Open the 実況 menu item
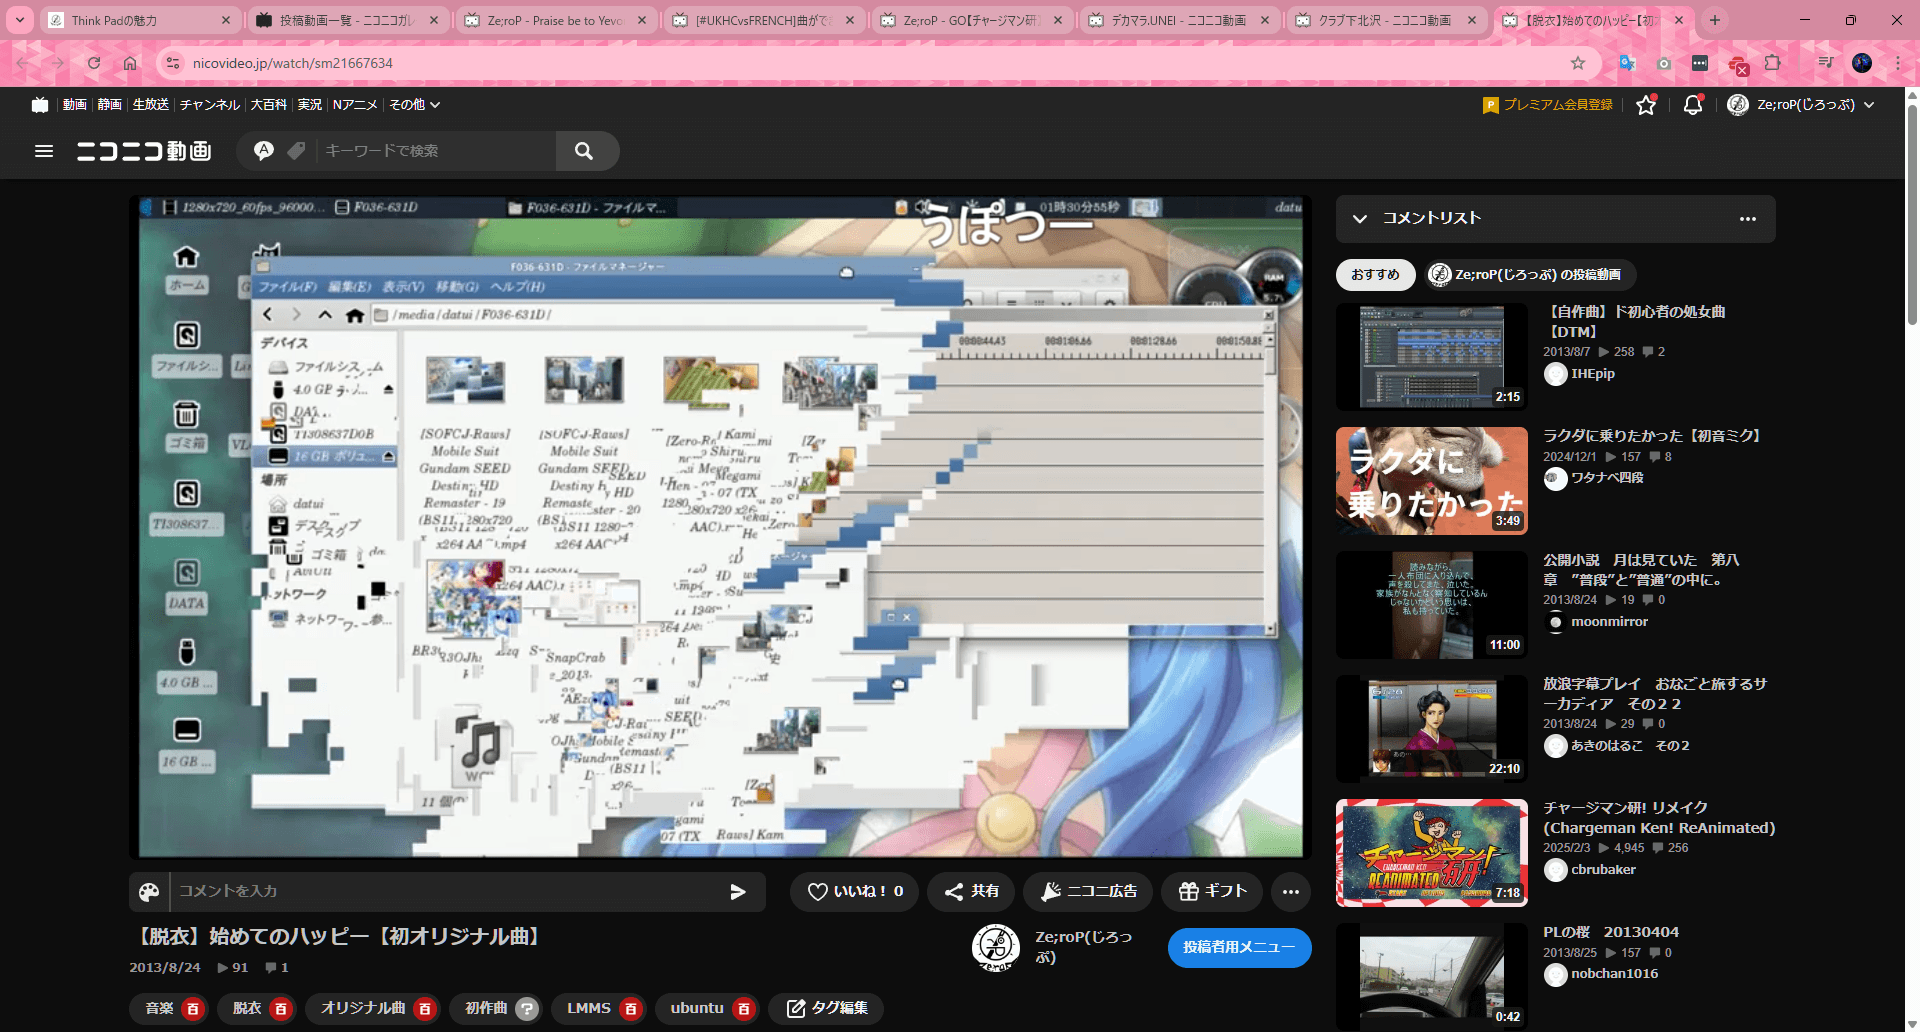Screen dimensions: 1920x1032 click(310, 104)
